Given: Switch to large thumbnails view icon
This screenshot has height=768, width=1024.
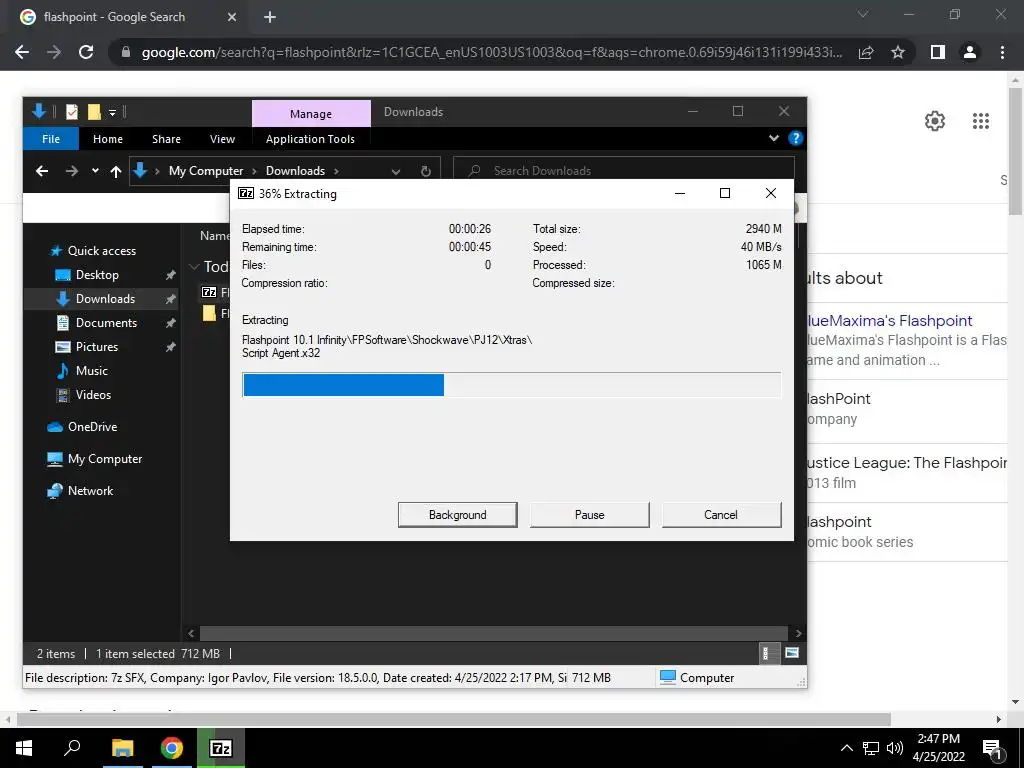Looking at the screenshot, I should click(792, 653).
